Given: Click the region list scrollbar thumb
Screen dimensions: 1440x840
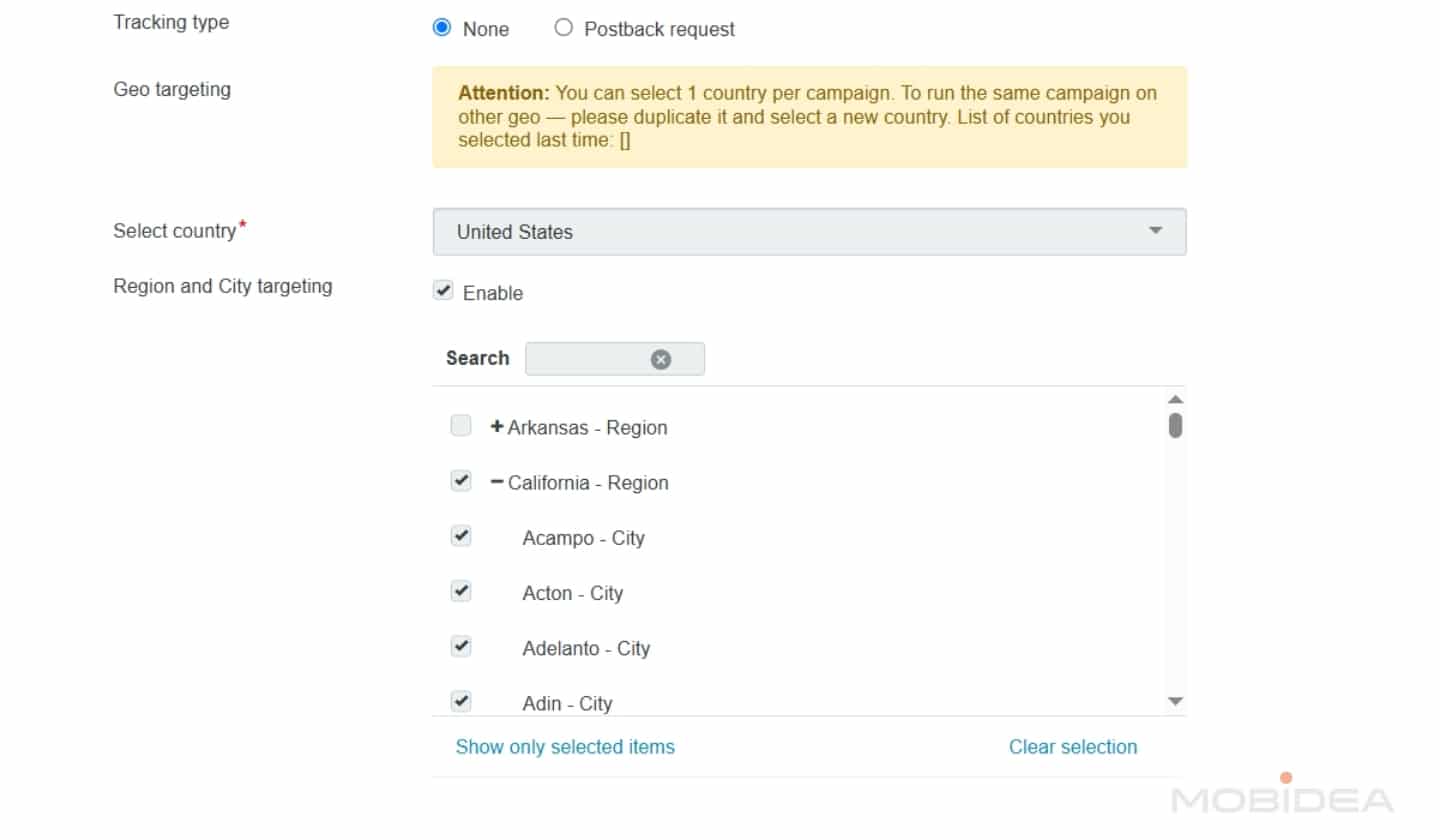Looking at the screenshot, I should click(x=1175, y=425).
